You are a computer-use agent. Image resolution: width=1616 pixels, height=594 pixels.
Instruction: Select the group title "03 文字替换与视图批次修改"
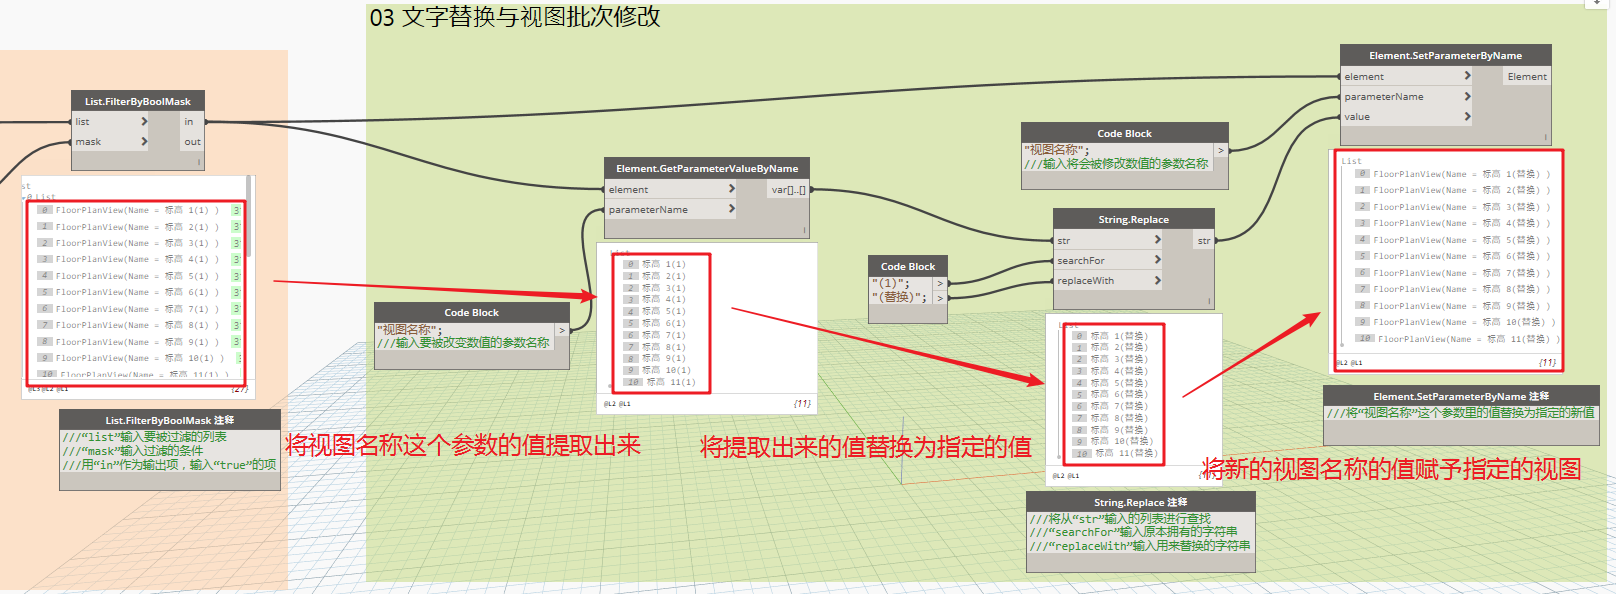515,17
